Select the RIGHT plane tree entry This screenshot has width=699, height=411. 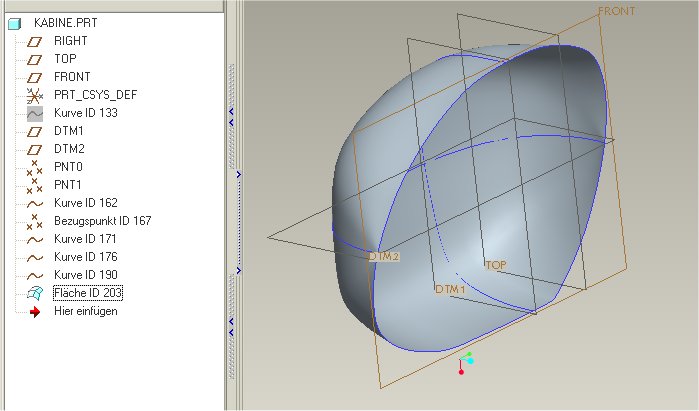pos(70,41)
